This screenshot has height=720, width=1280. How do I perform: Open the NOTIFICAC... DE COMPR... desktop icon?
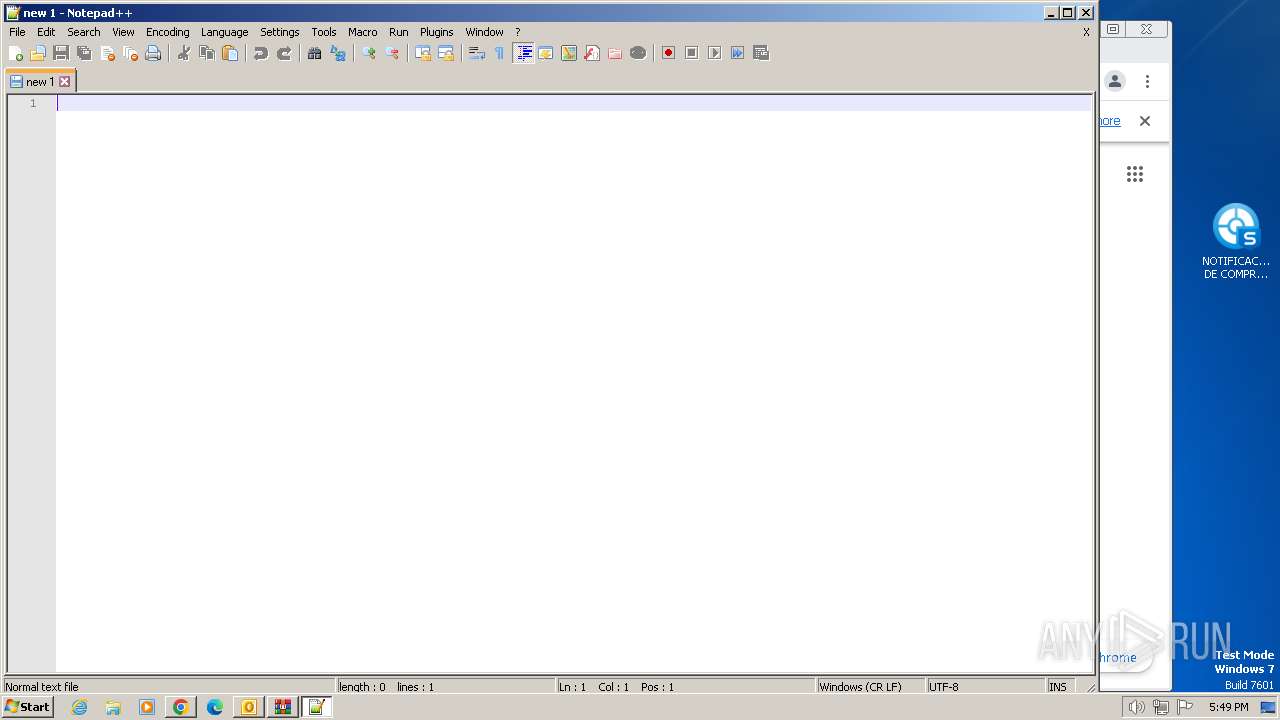[x=1236, y=241]
